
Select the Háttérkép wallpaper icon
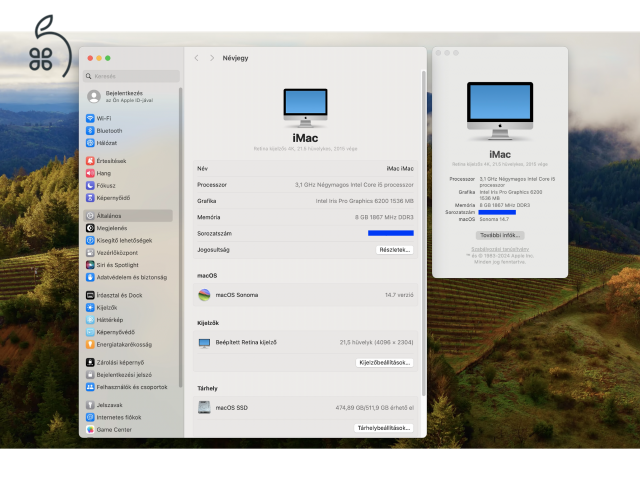(x=90, y=320)
